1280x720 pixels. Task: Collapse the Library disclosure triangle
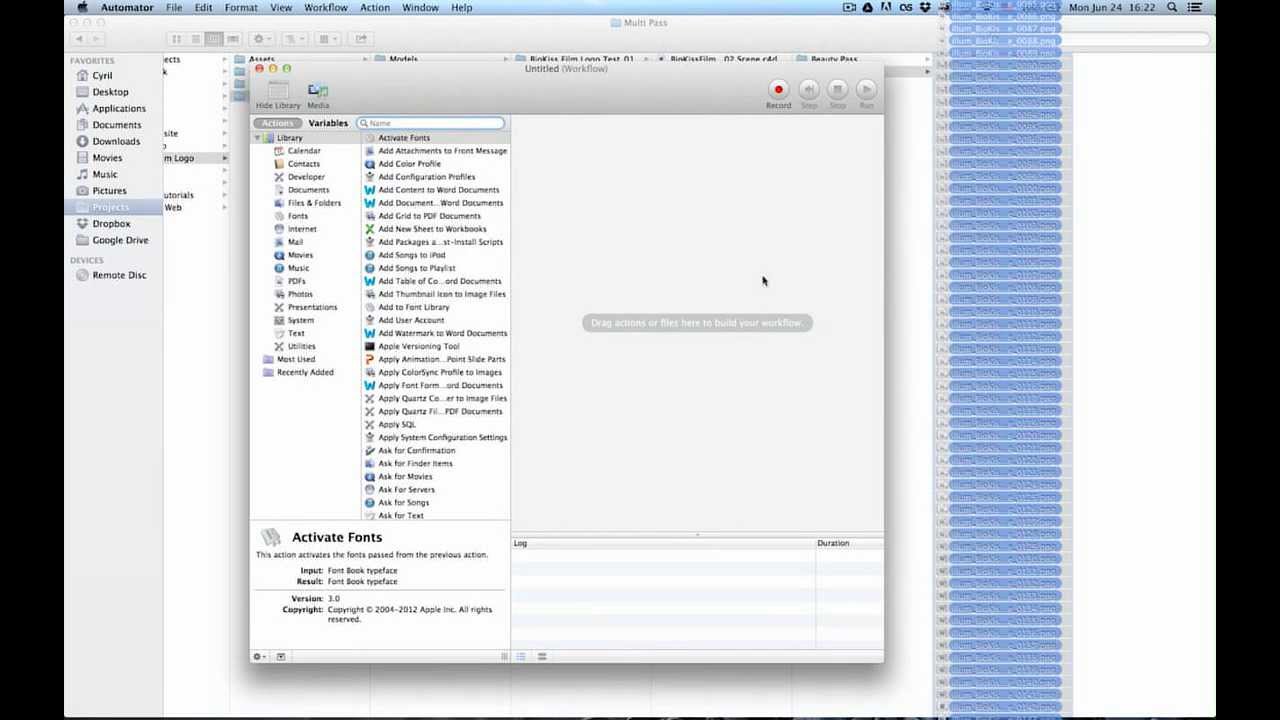pos(257,138)
